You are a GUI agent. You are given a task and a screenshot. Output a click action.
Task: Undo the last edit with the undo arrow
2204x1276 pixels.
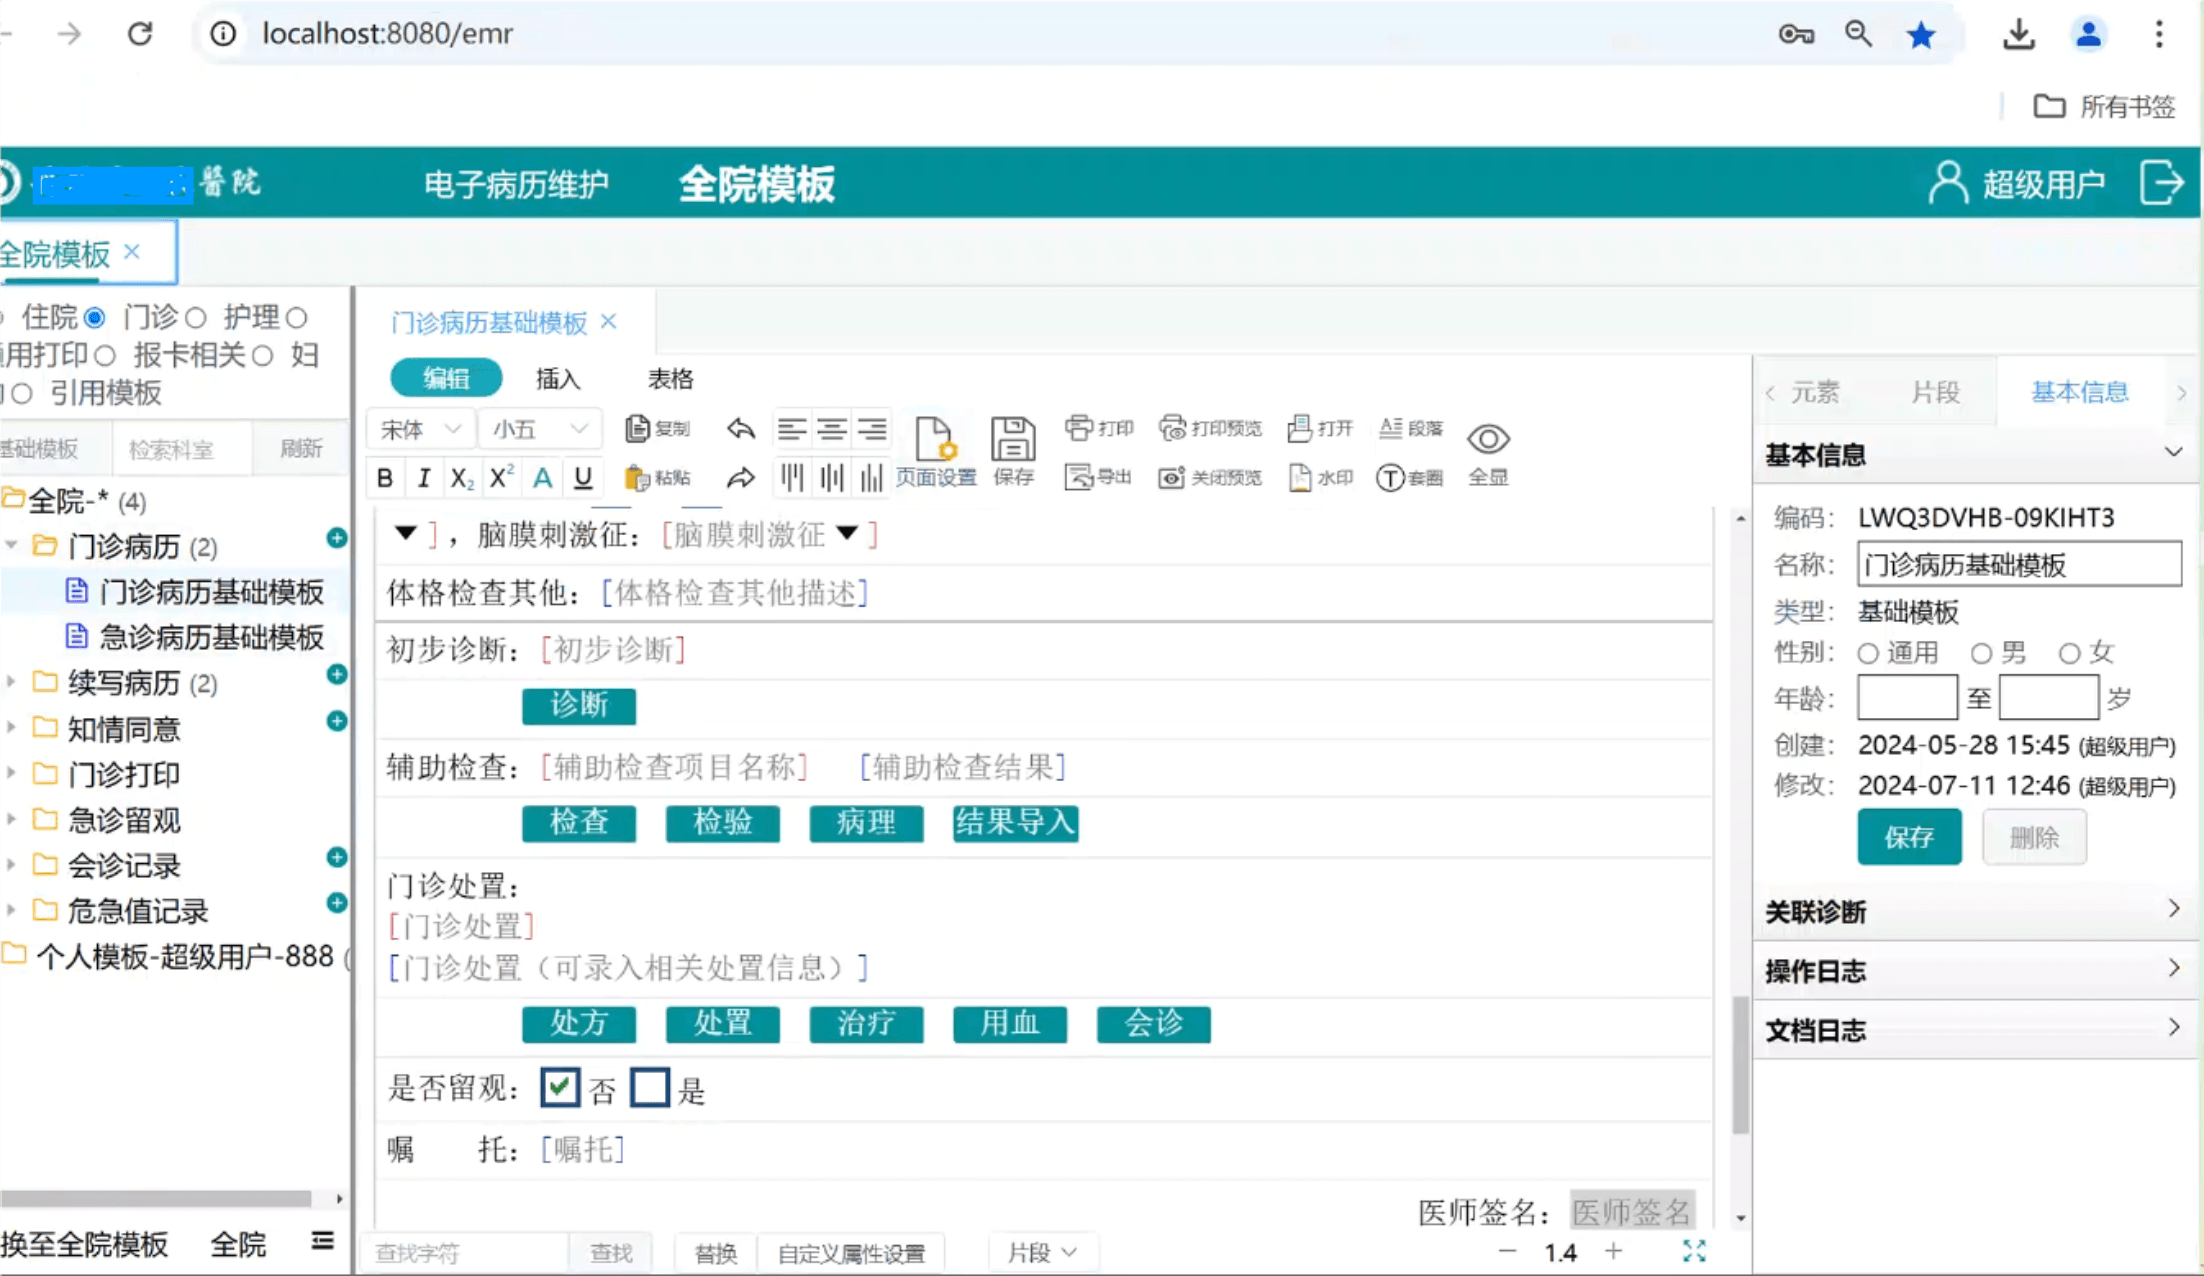pos(740,429)
